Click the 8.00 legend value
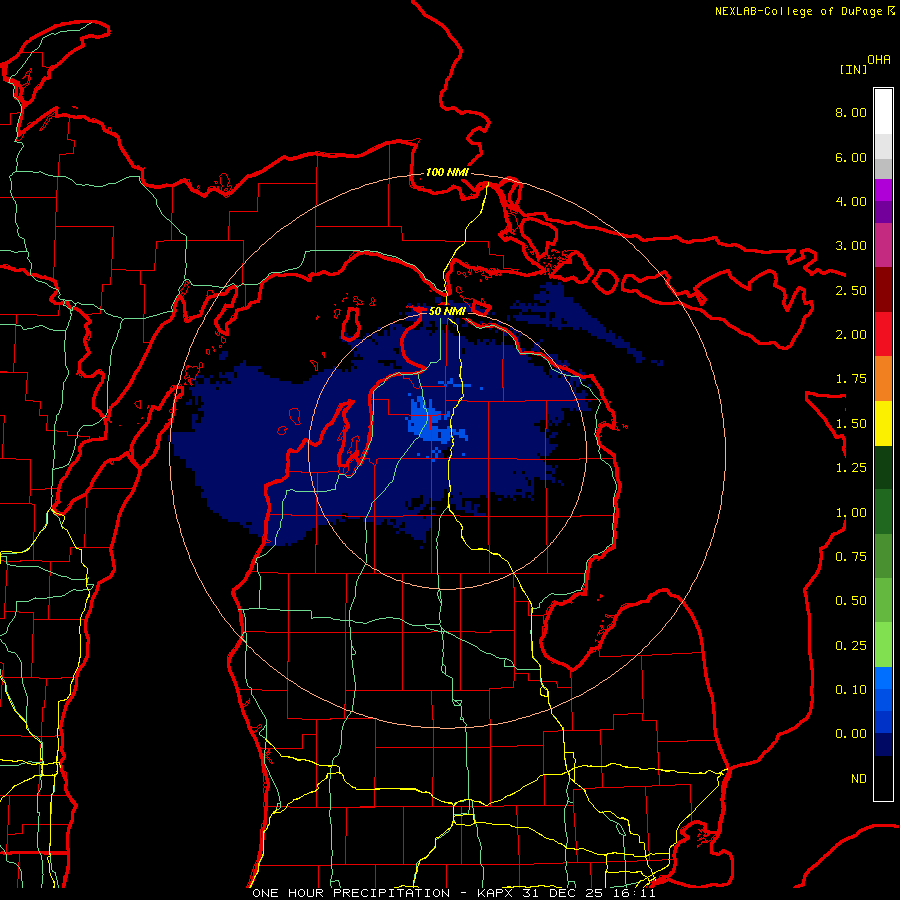The height and width of the screenshot is (900, 900). coord(851,112)
